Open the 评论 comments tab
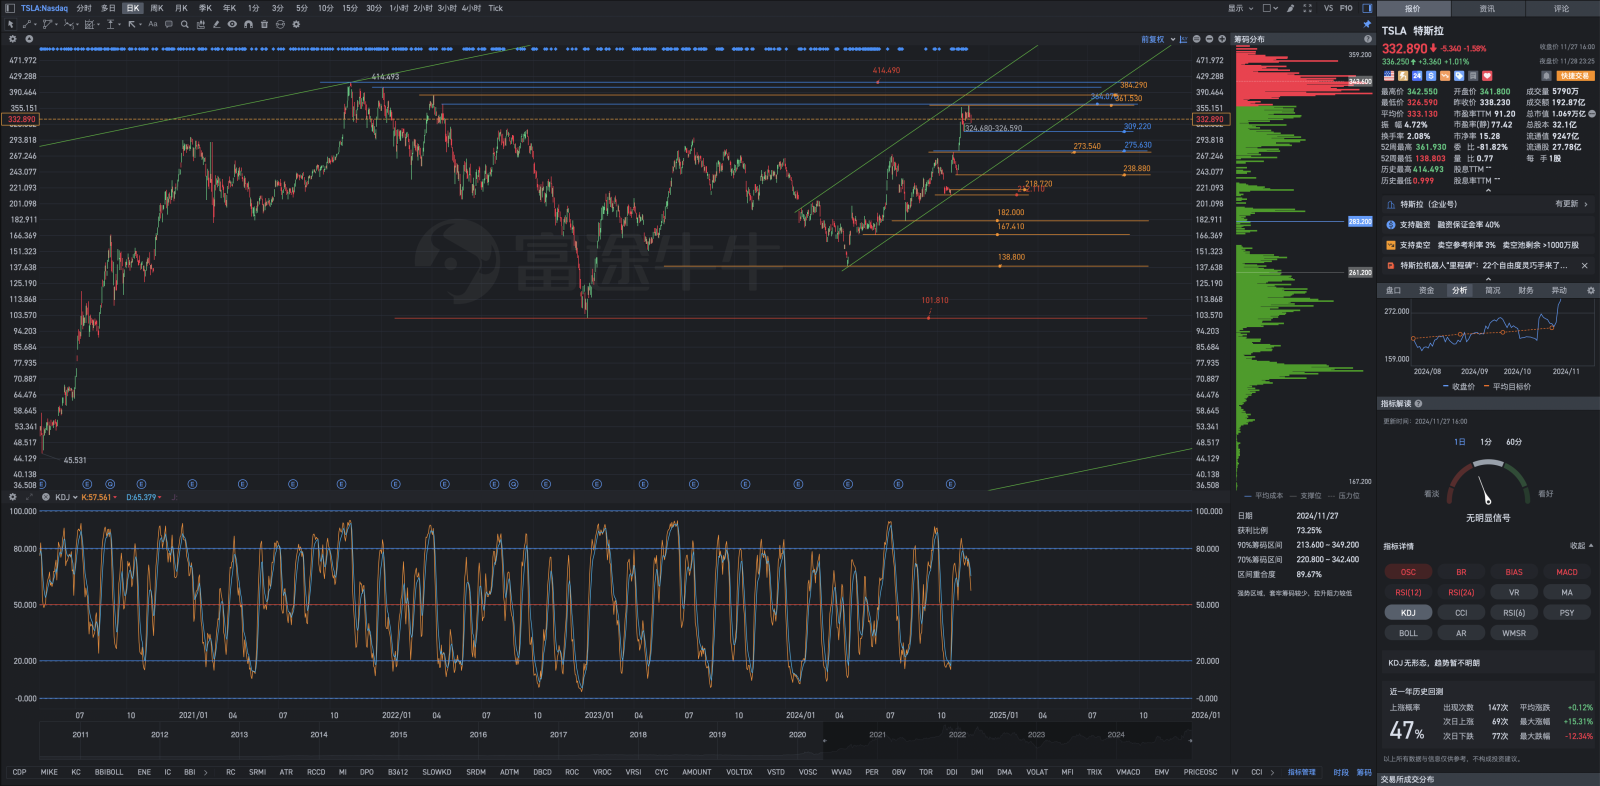Image resolution: width=1600 pixels, height=786 pixels. [x=1562, y=8]
